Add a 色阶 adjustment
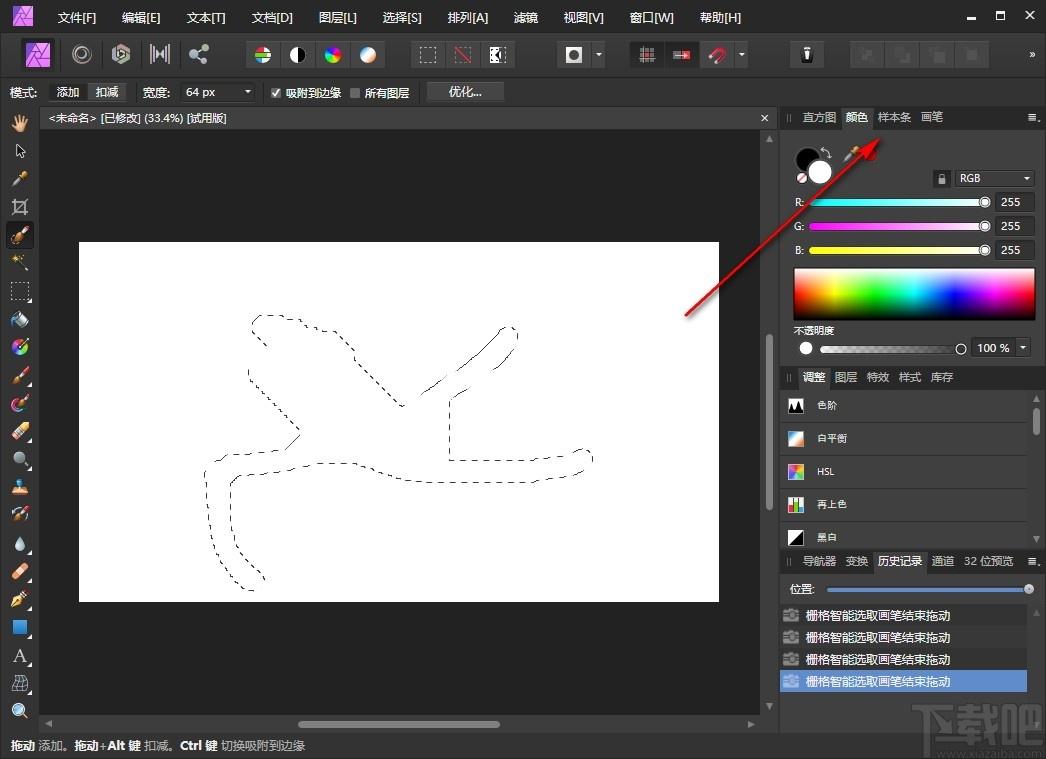 point(904,406)
